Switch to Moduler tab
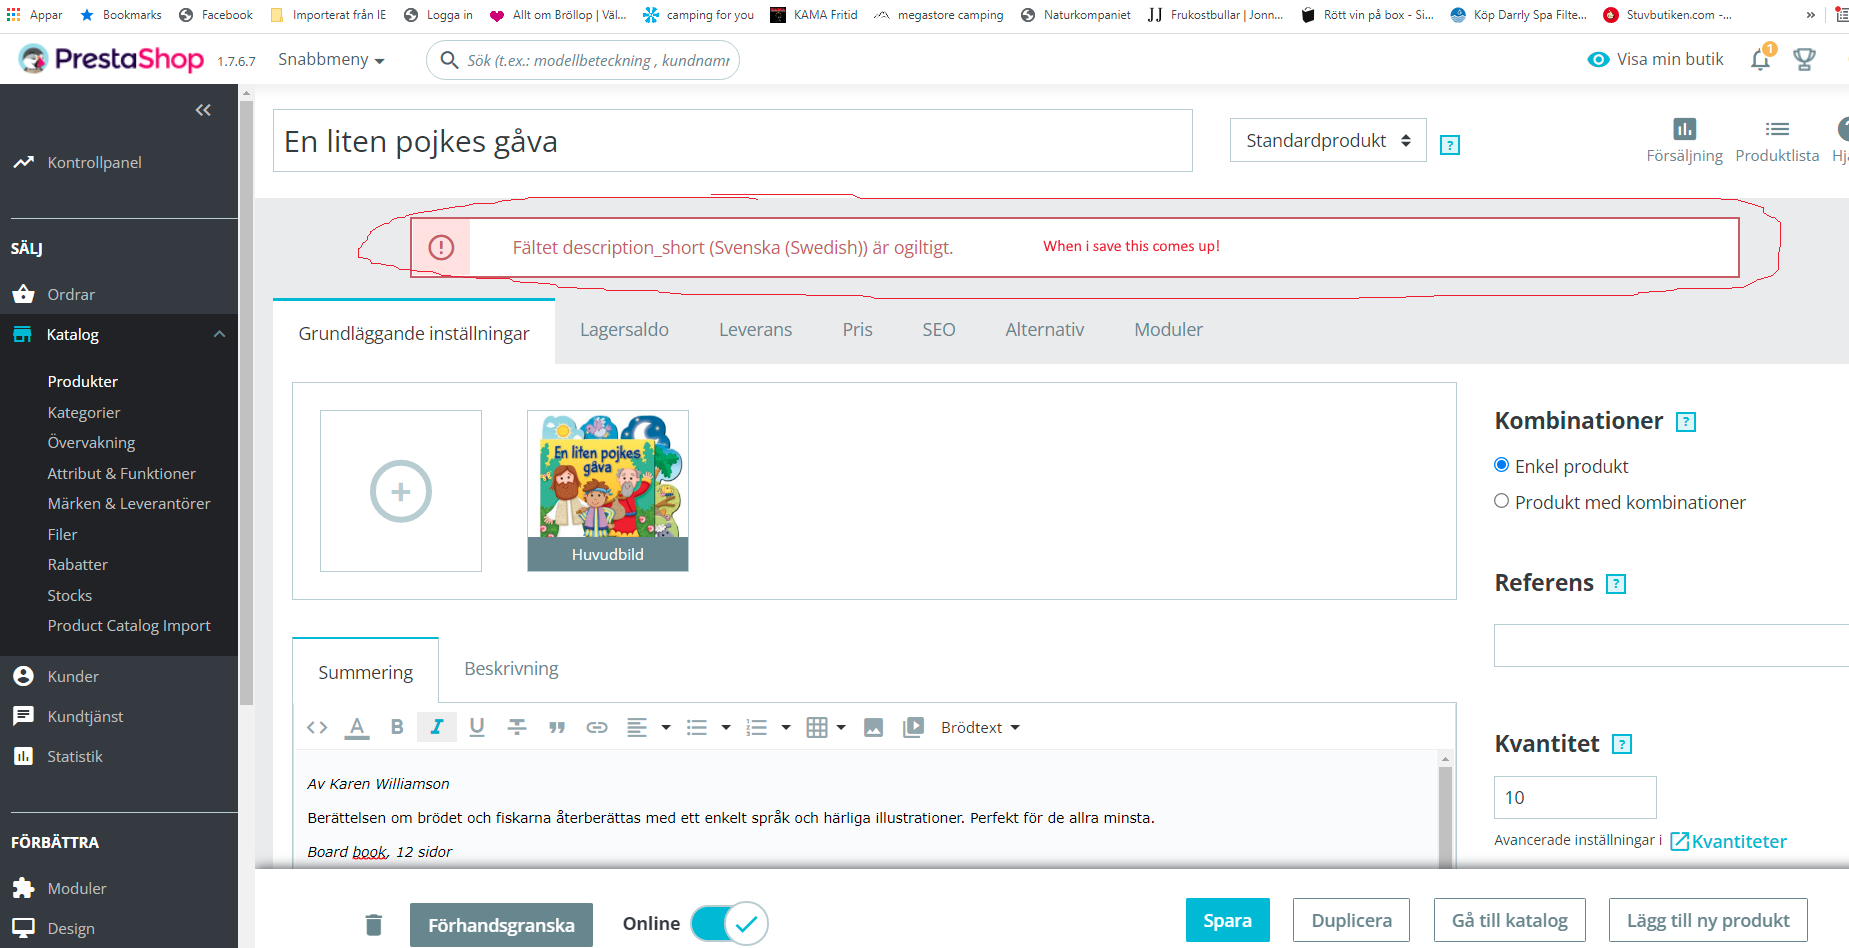Viewport: 1849px width, 948px height. [1168, 330]
